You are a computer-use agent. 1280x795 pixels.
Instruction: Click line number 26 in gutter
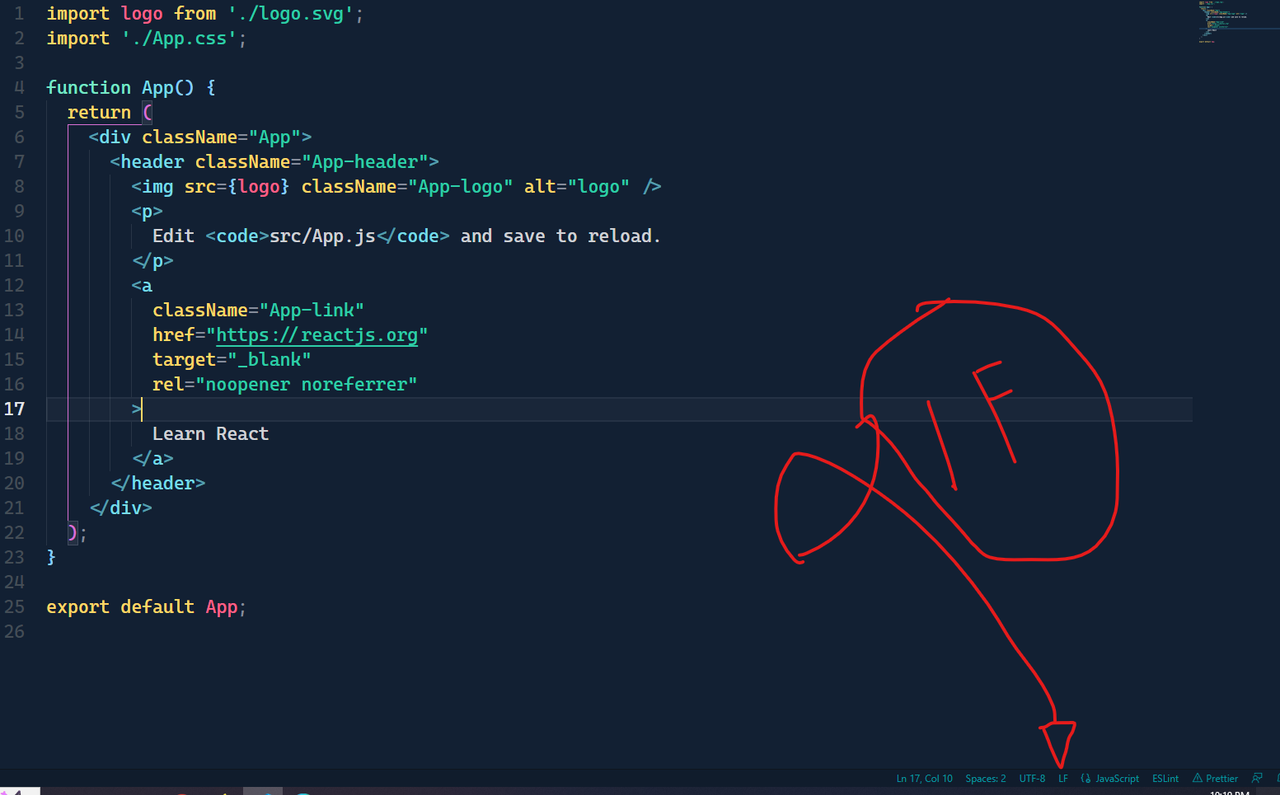(15, 631)
